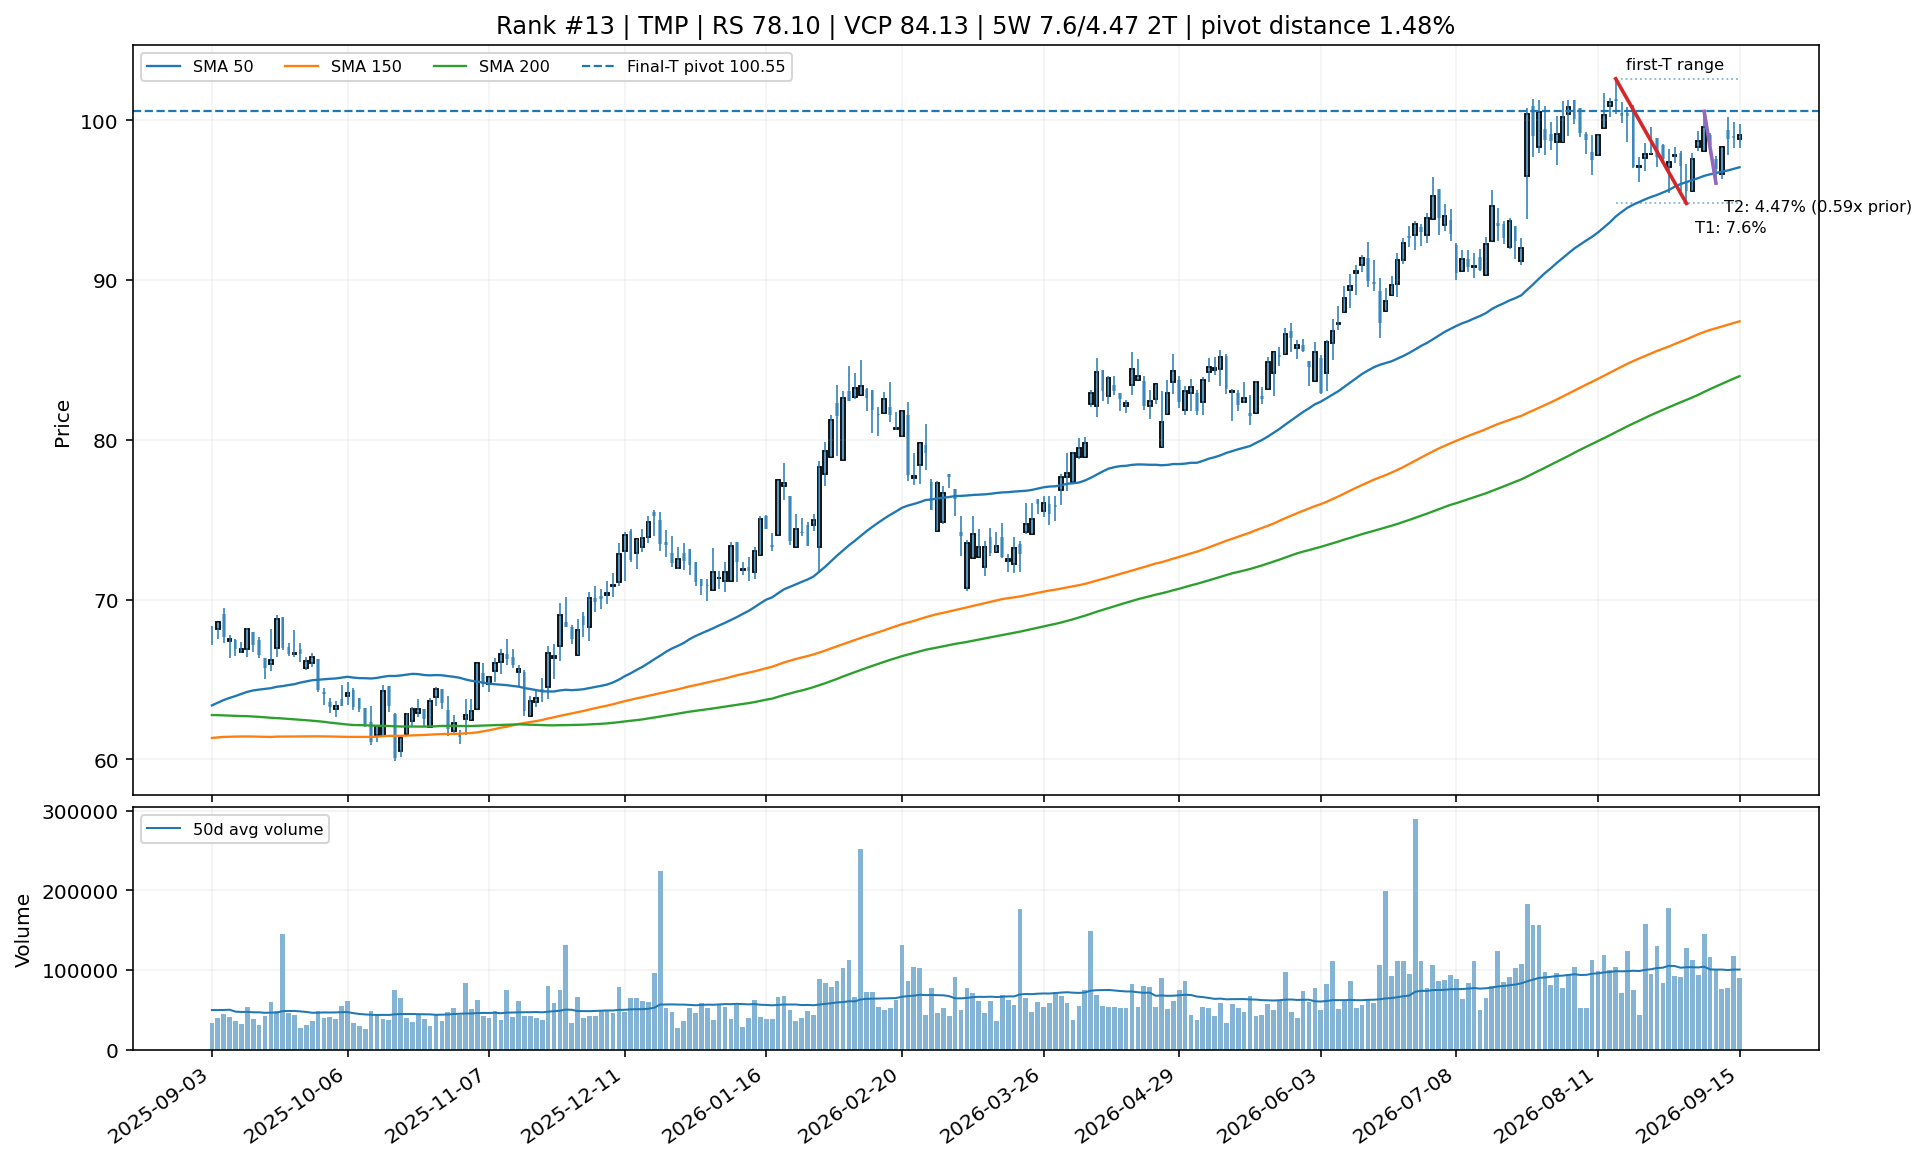
Task: Click the purple second-contraction trend line
Action: [1710, 147]
